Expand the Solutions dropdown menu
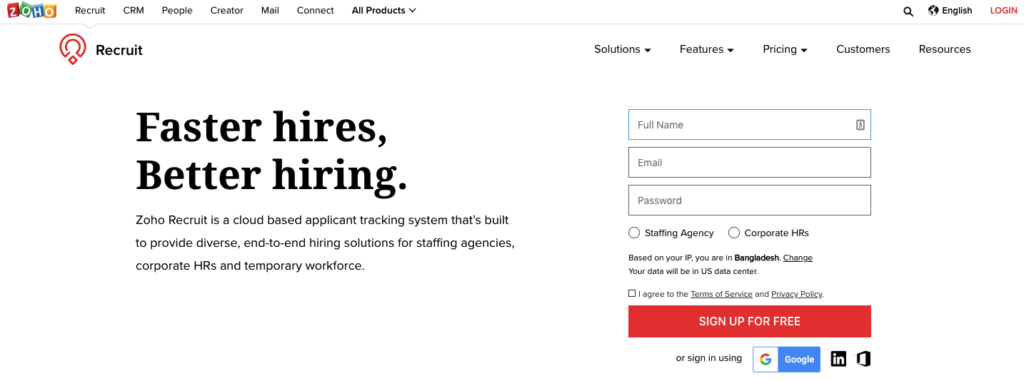Image resolution: width=1024 pixels, height=381 pixels. pos(622,50)
